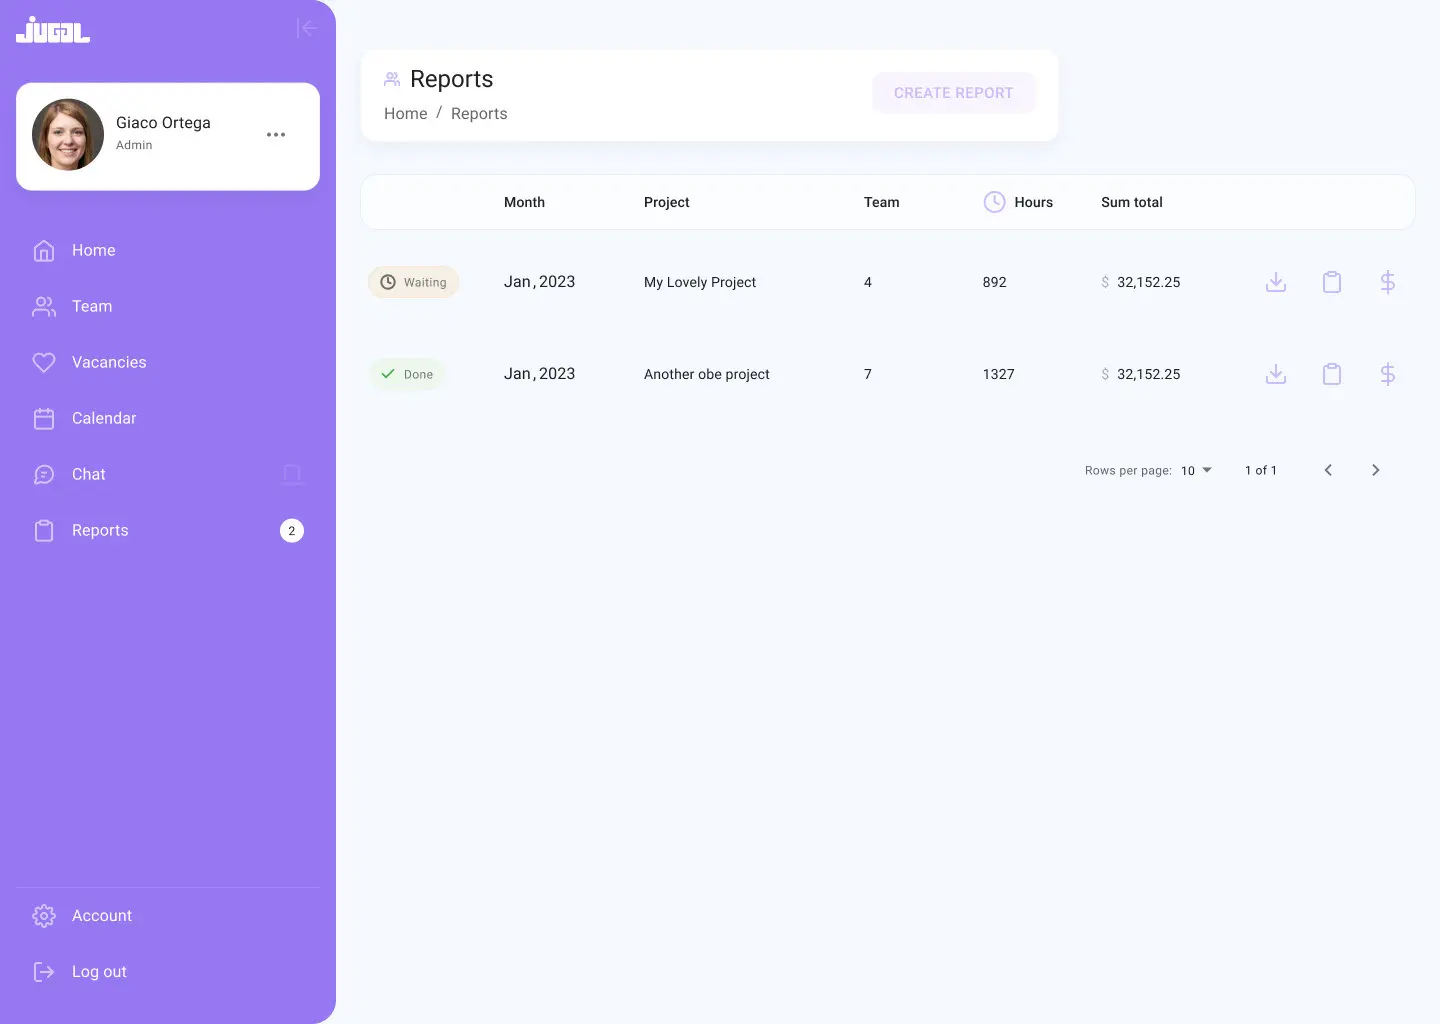
Task: Open clipboard icon for Another obe project
Action: pyautogui.click(x=1331, y=374)
